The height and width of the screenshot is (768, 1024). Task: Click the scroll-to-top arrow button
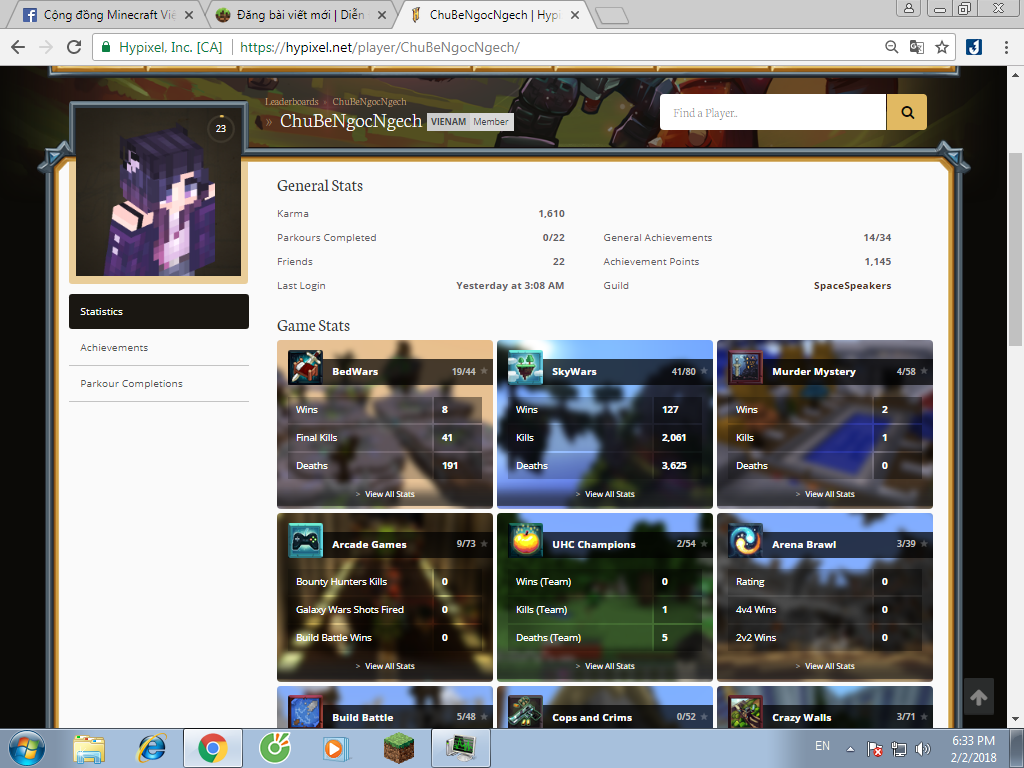(978, 697)
